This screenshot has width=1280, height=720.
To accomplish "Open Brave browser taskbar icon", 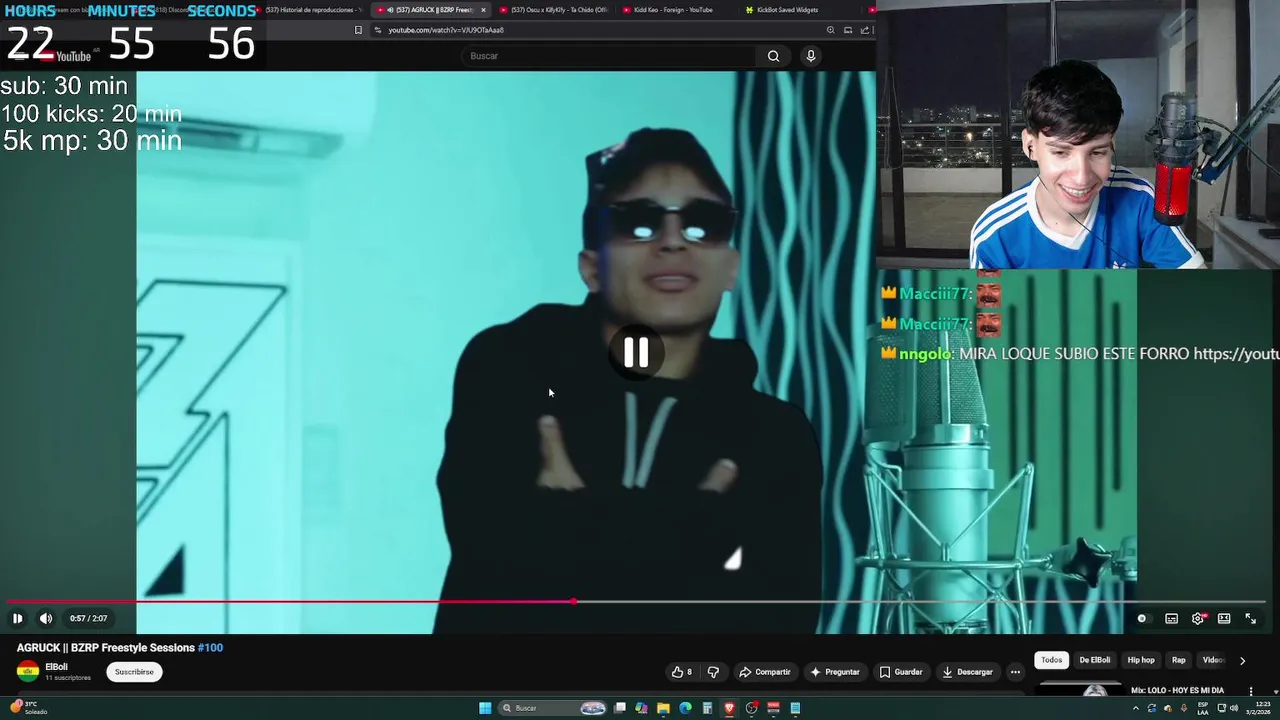I will coord(729,708).
